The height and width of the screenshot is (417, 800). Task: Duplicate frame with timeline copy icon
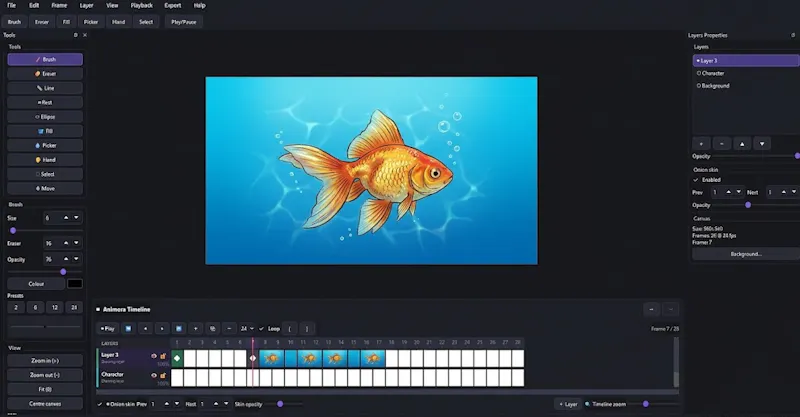point(212,329)
